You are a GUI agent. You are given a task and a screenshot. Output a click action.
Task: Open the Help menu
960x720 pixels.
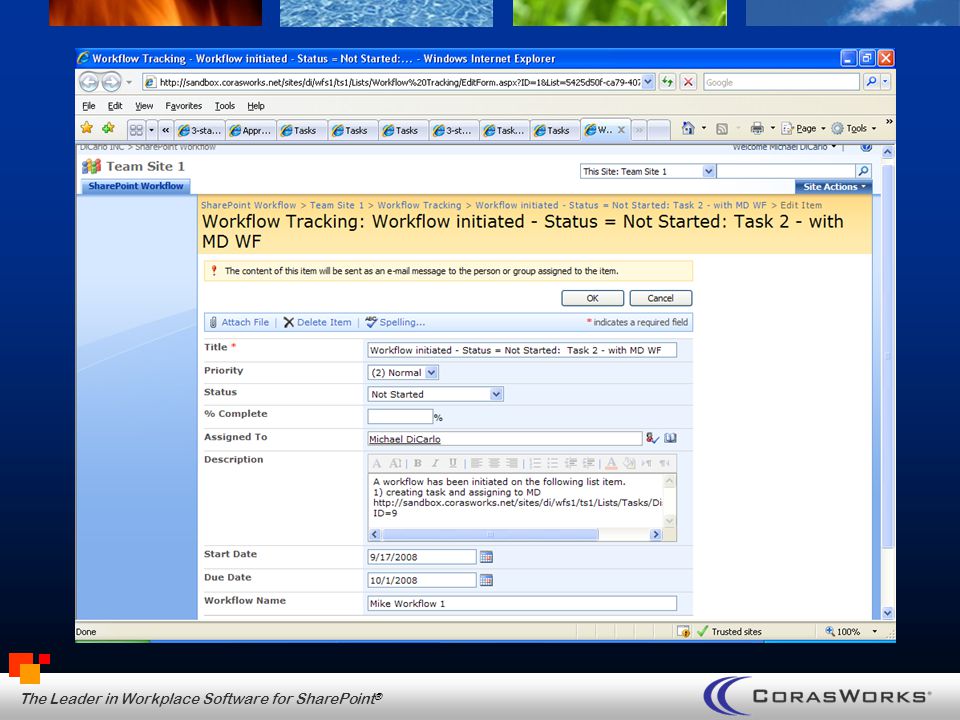pos(256,106)
